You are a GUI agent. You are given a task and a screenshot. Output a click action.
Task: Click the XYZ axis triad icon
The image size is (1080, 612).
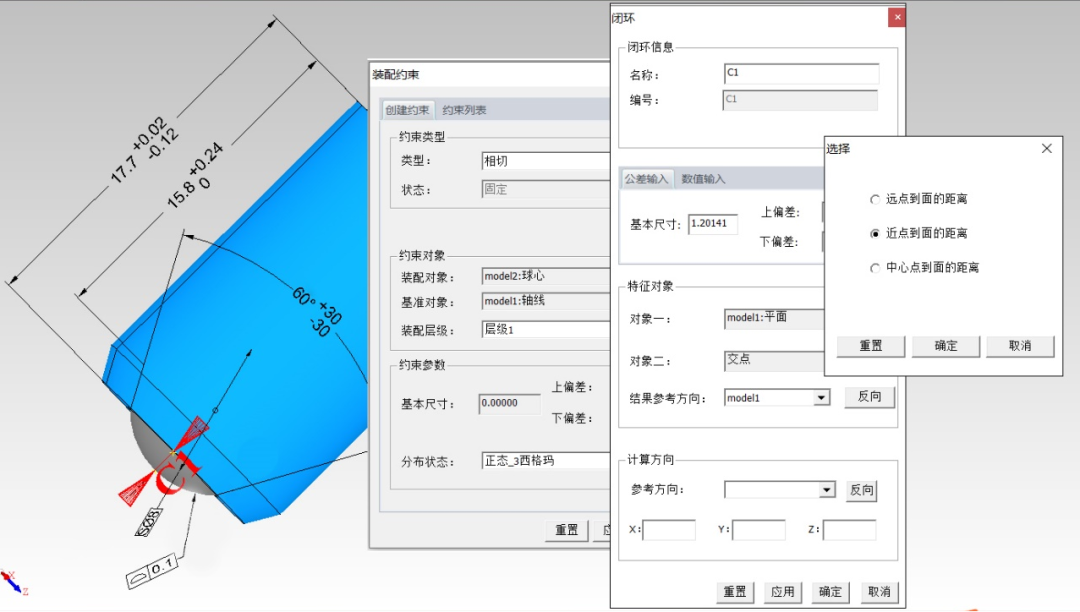click(x=11, y=582)
